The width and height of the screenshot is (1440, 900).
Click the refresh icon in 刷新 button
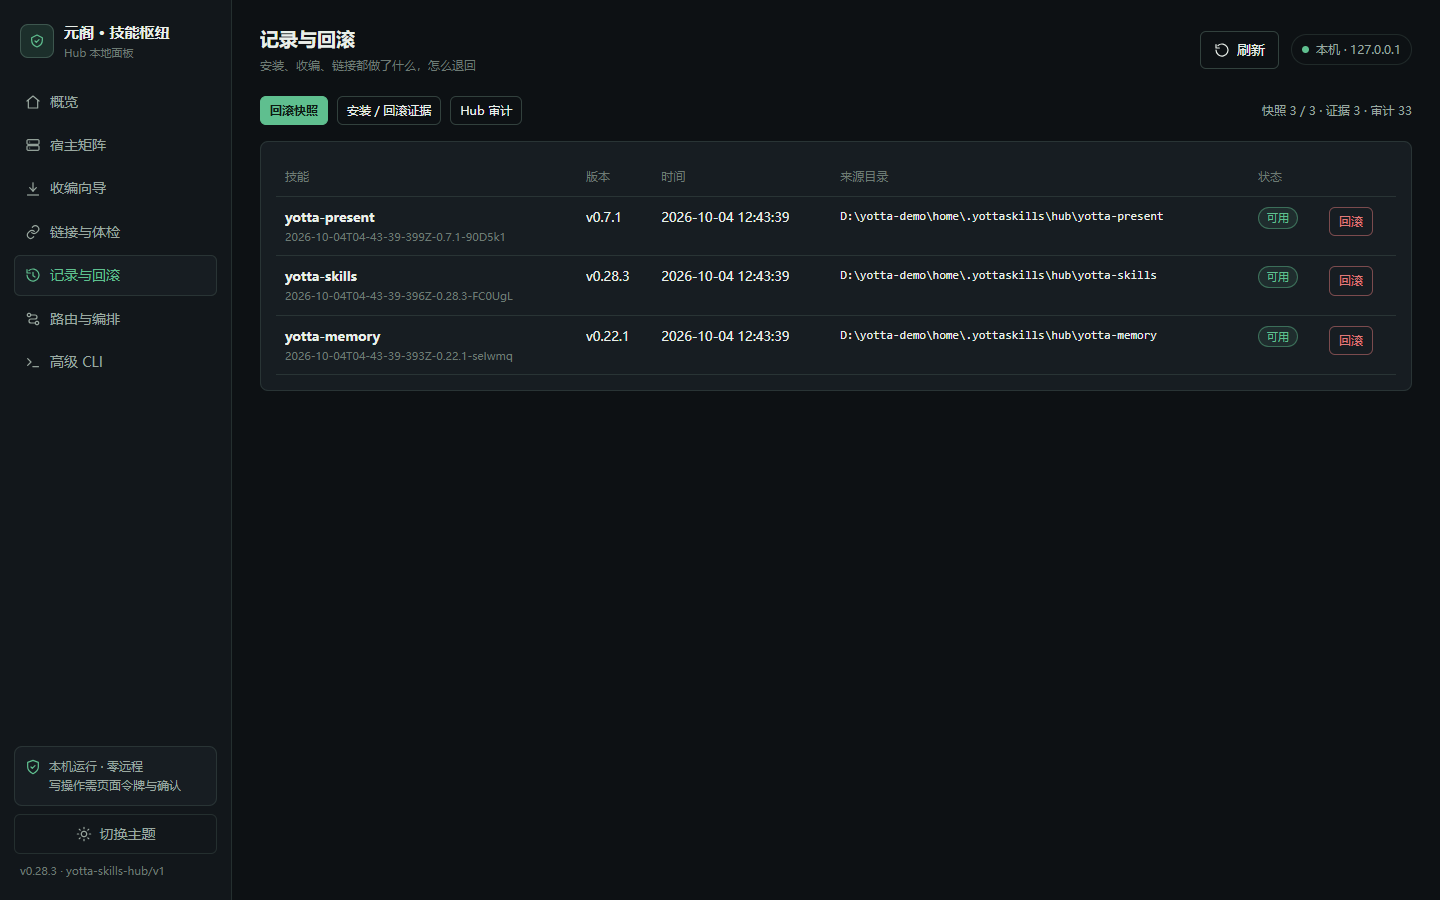click(x=1222, y=50)
